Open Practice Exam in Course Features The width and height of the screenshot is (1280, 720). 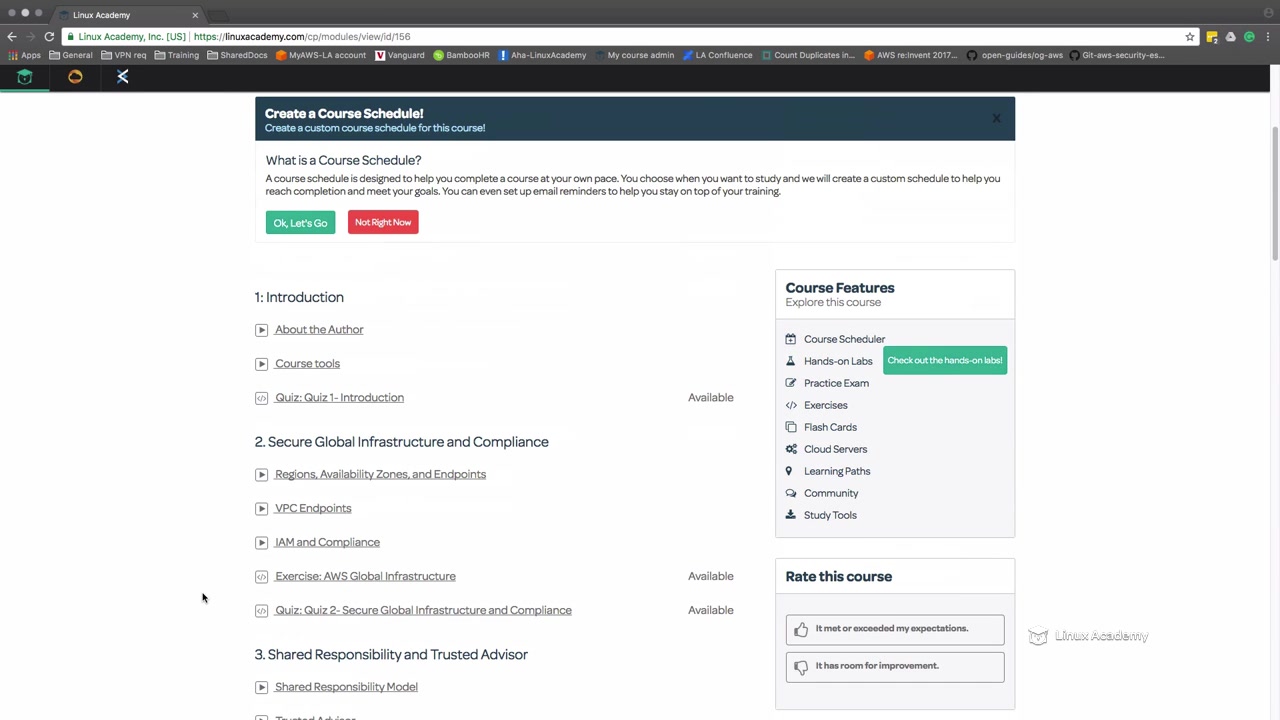coord(836,383)
